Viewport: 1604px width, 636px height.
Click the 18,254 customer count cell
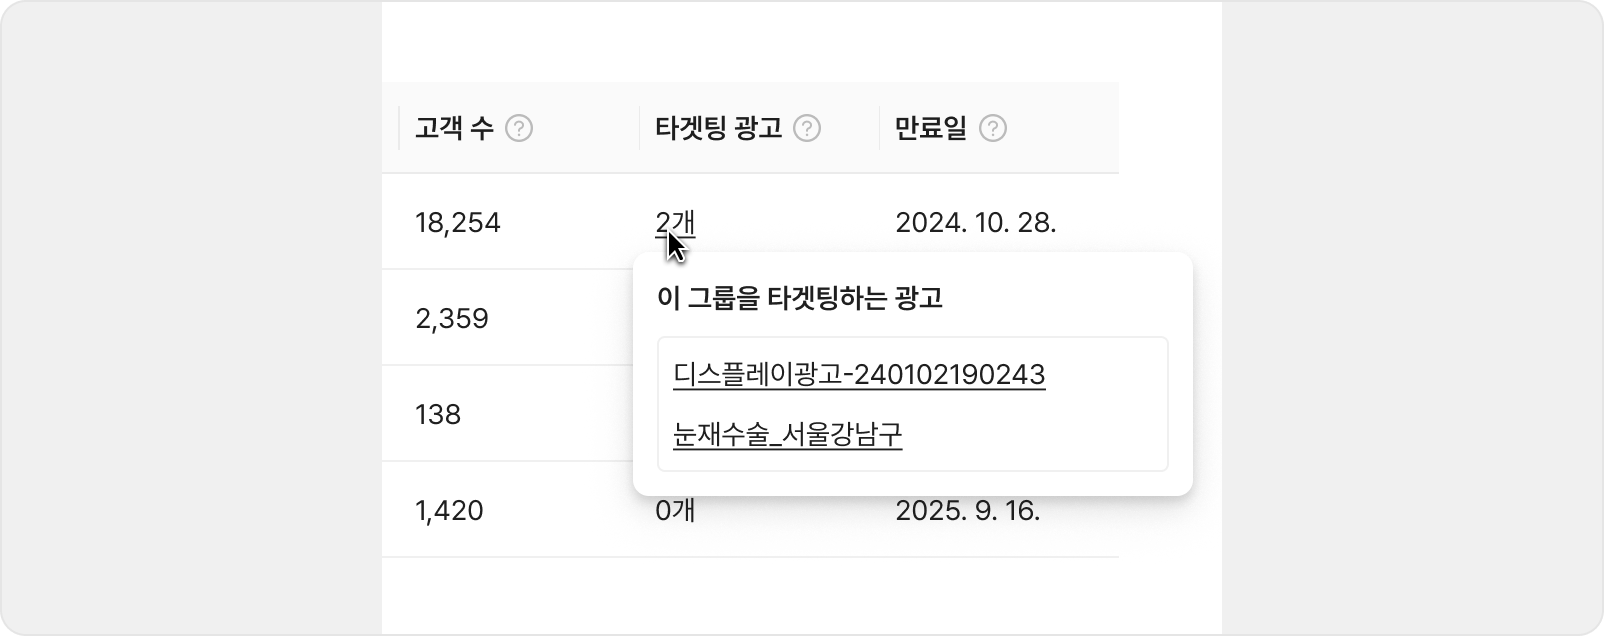pos(457,222)
